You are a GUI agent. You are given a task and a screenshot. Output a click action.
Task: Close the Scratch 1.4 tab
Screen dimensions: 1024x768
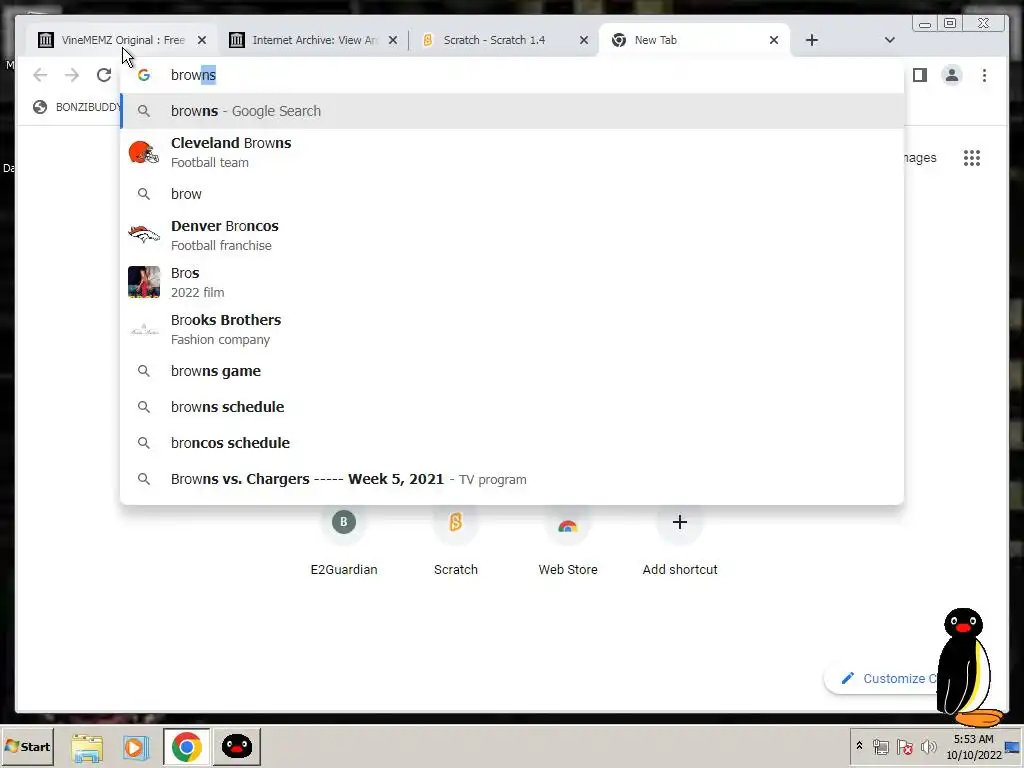click(584, 40)
